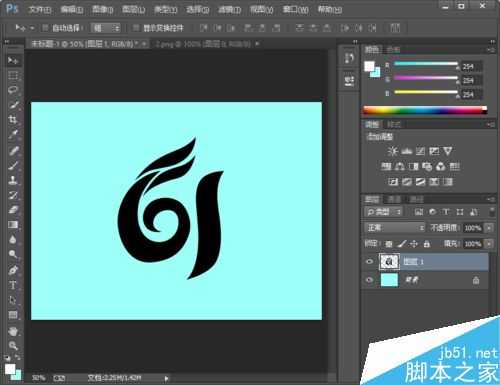The width and height of the screenshot is (500, 385).
Task: Select the Hand tool
Action: (x=13, y=331)
